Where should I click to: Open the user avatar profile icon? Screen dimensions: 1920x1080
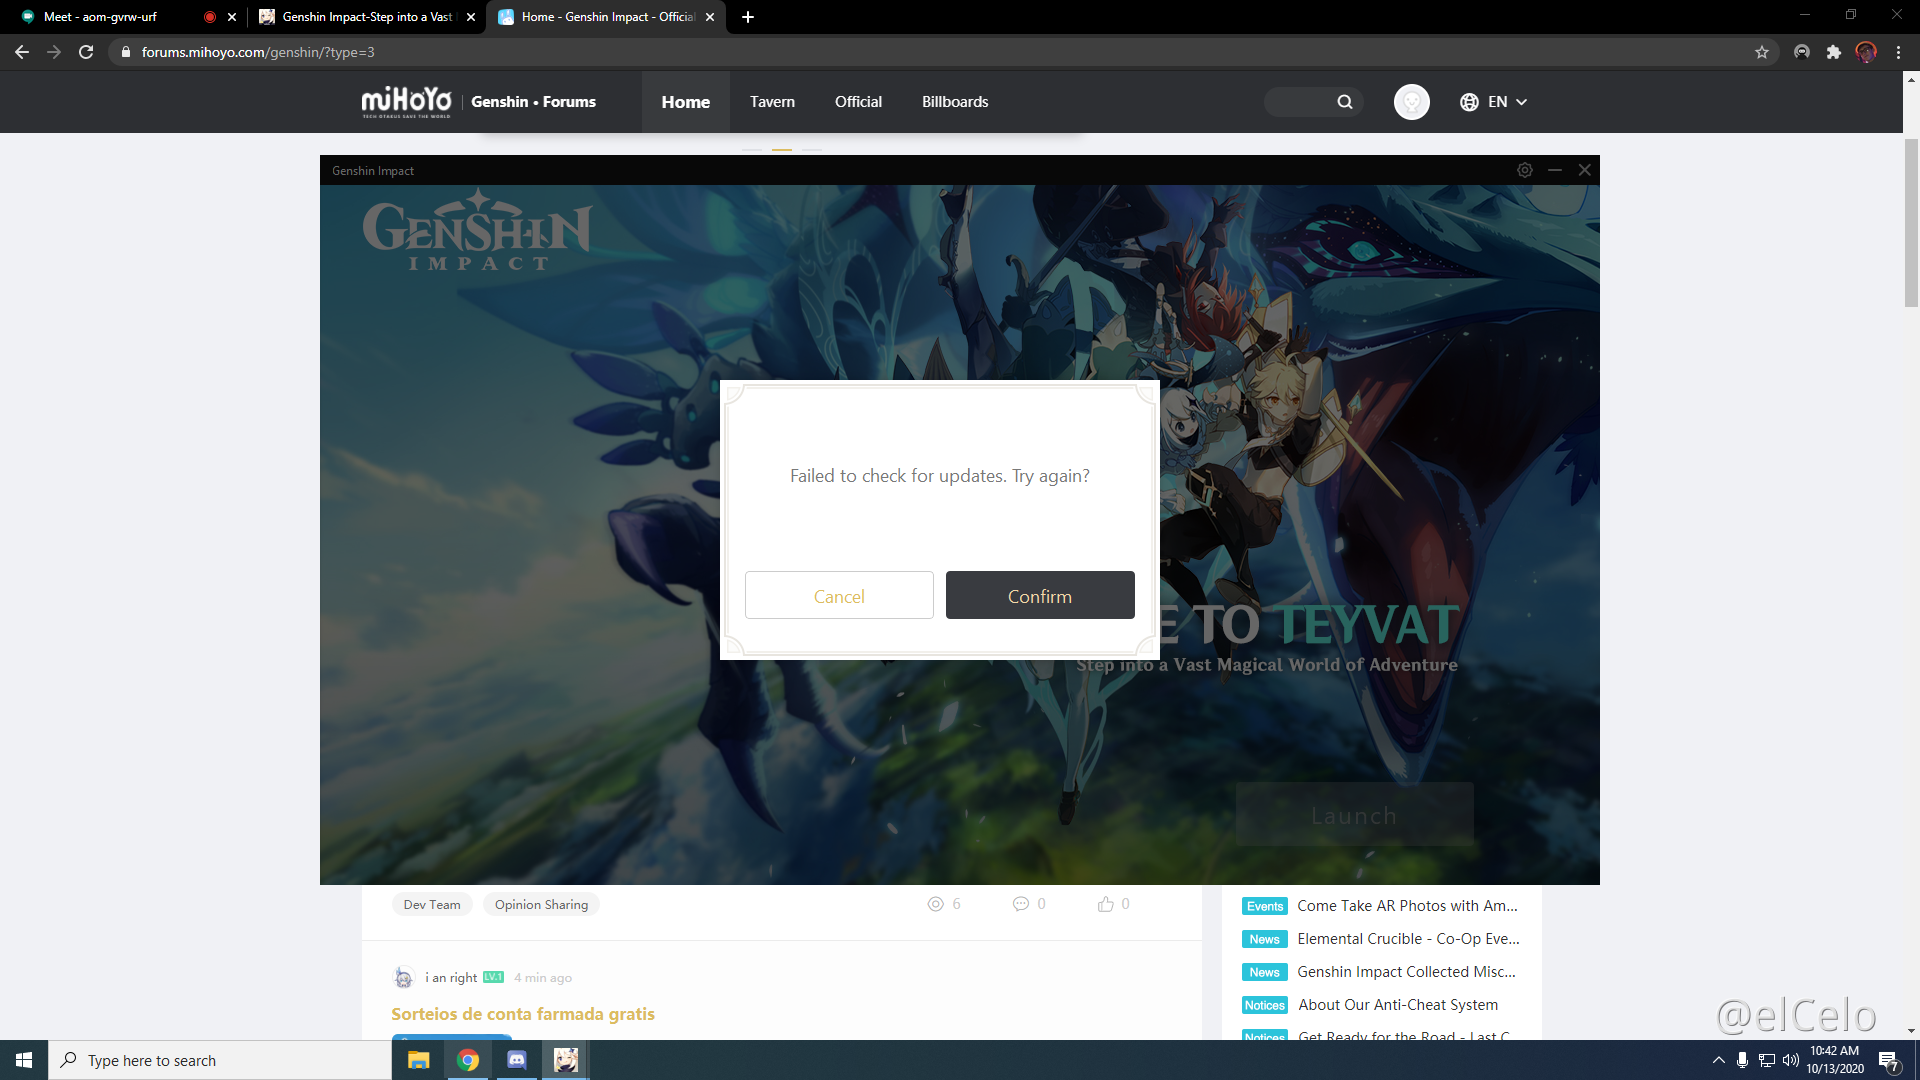[x=1411, y=101]
